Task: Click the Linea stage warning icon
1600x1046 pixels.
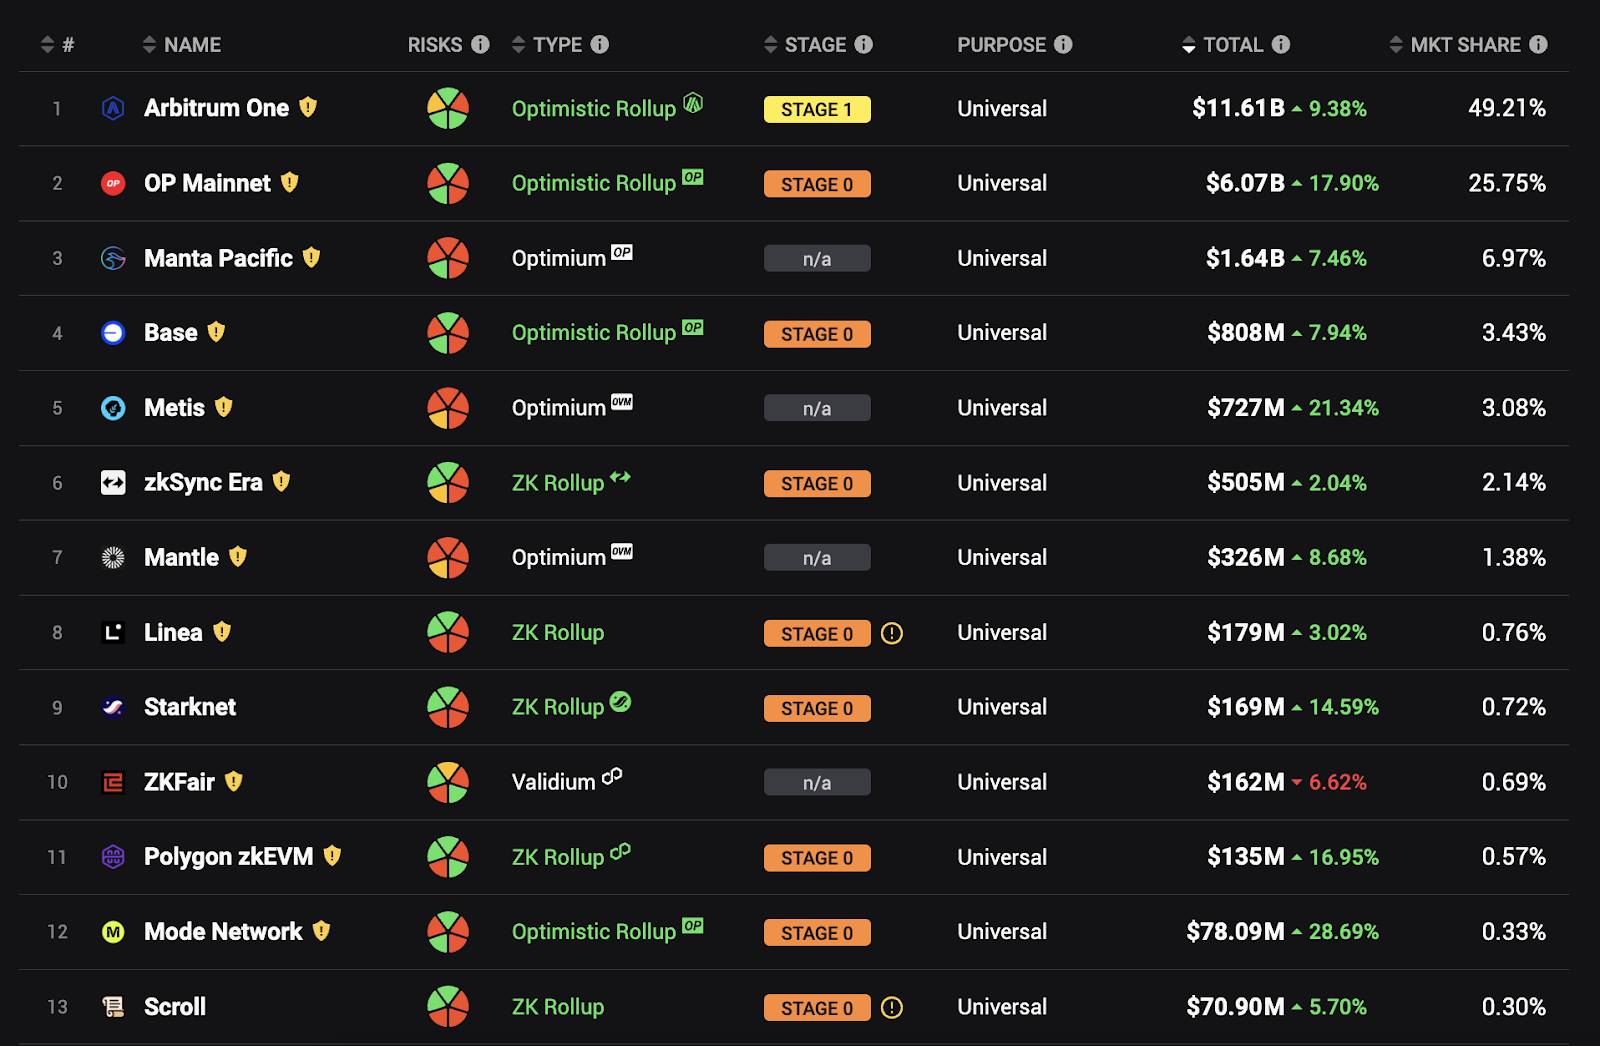Action: click(x=892, y=633)
